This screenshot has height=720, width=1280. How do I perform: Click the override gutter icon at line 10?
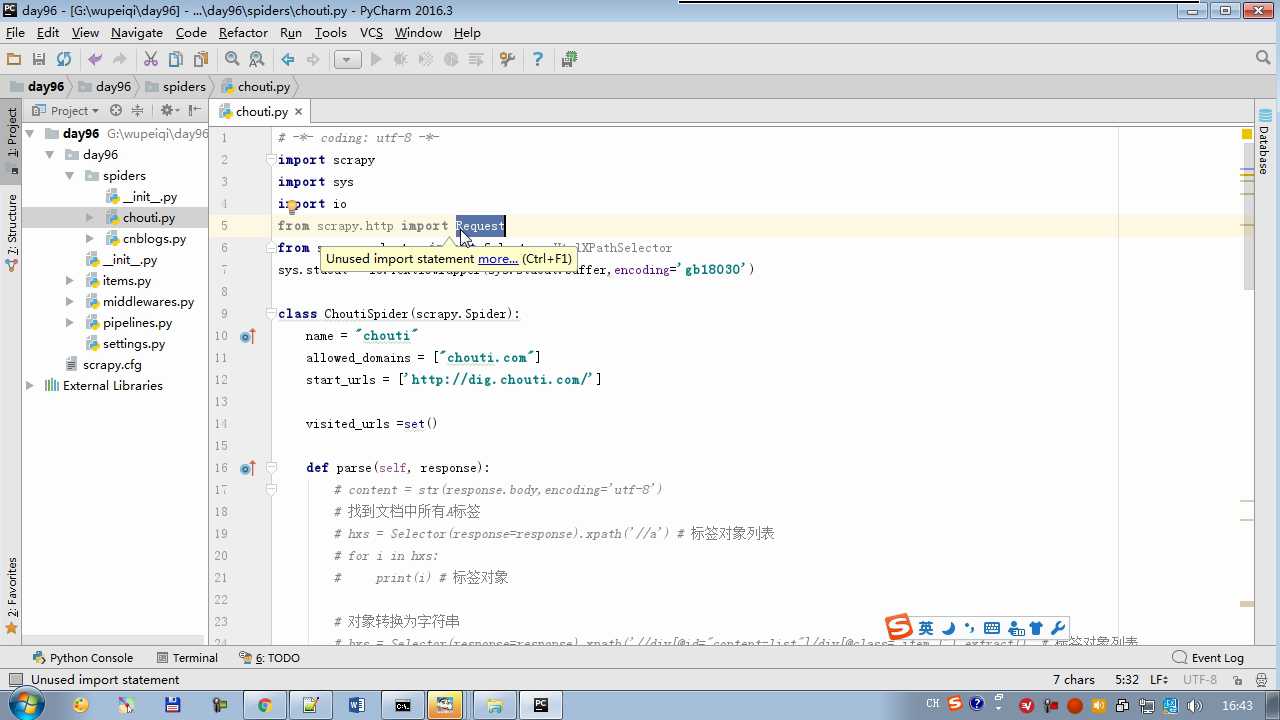point(247,336)
